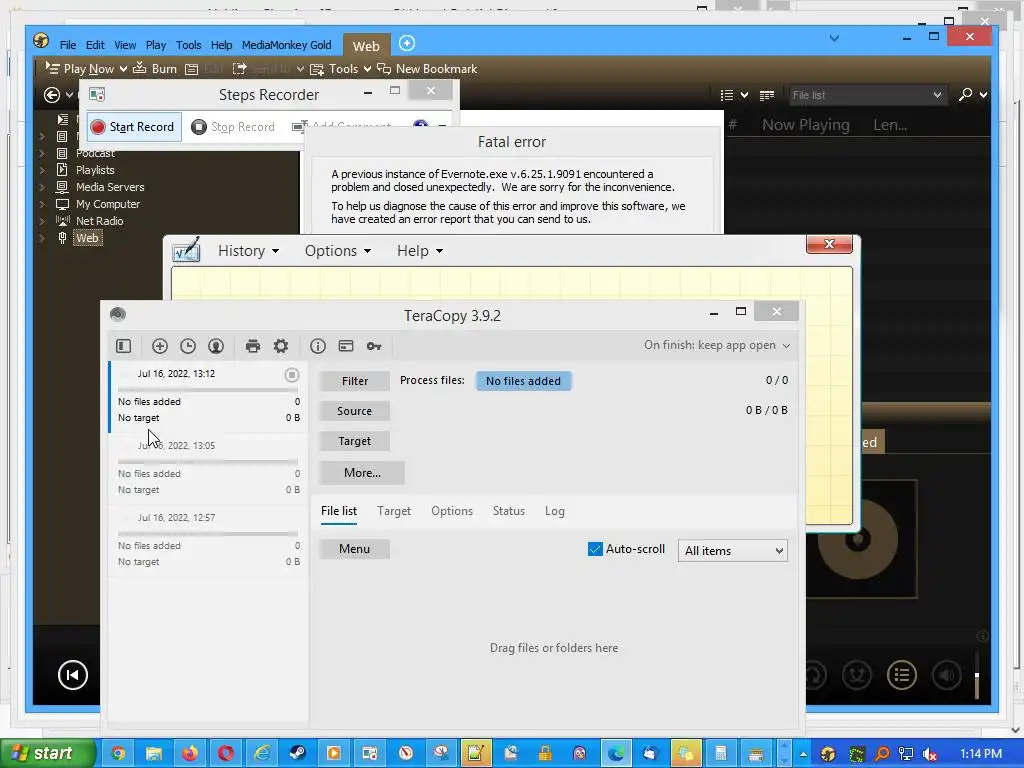This screenshot has width=1024, height=768.
Task: Select the Jul 16, 2022, 12:57 job entry
Action: (208, 540)
